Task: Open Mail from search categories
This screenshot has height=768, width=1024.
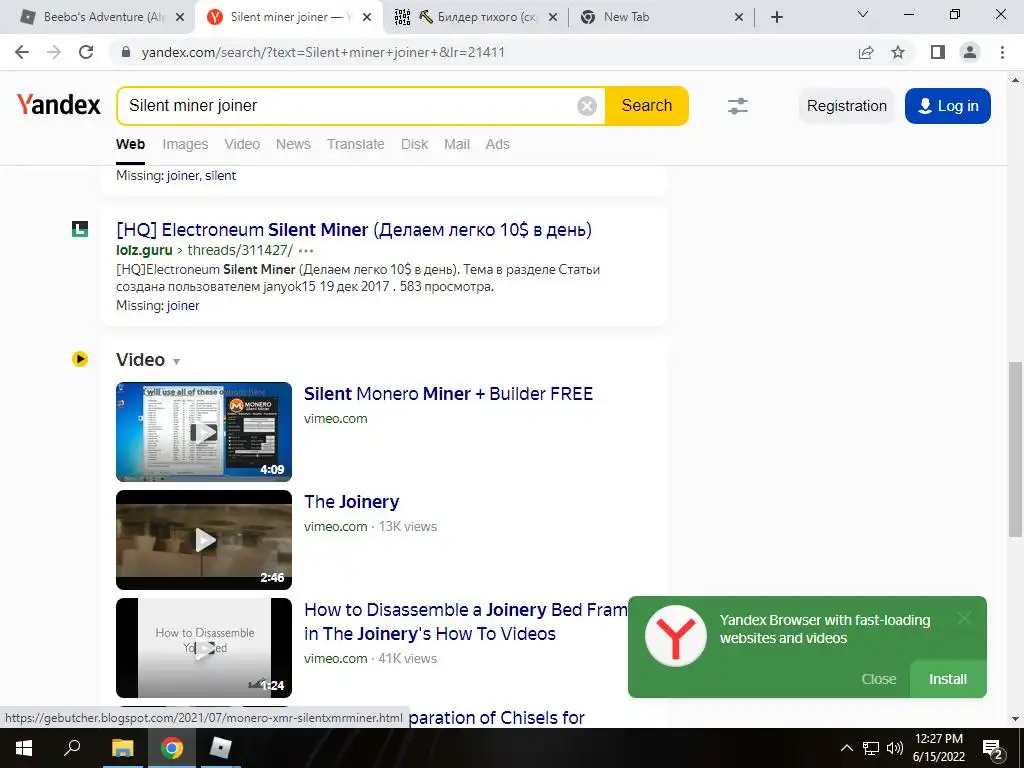Action: 456,144
